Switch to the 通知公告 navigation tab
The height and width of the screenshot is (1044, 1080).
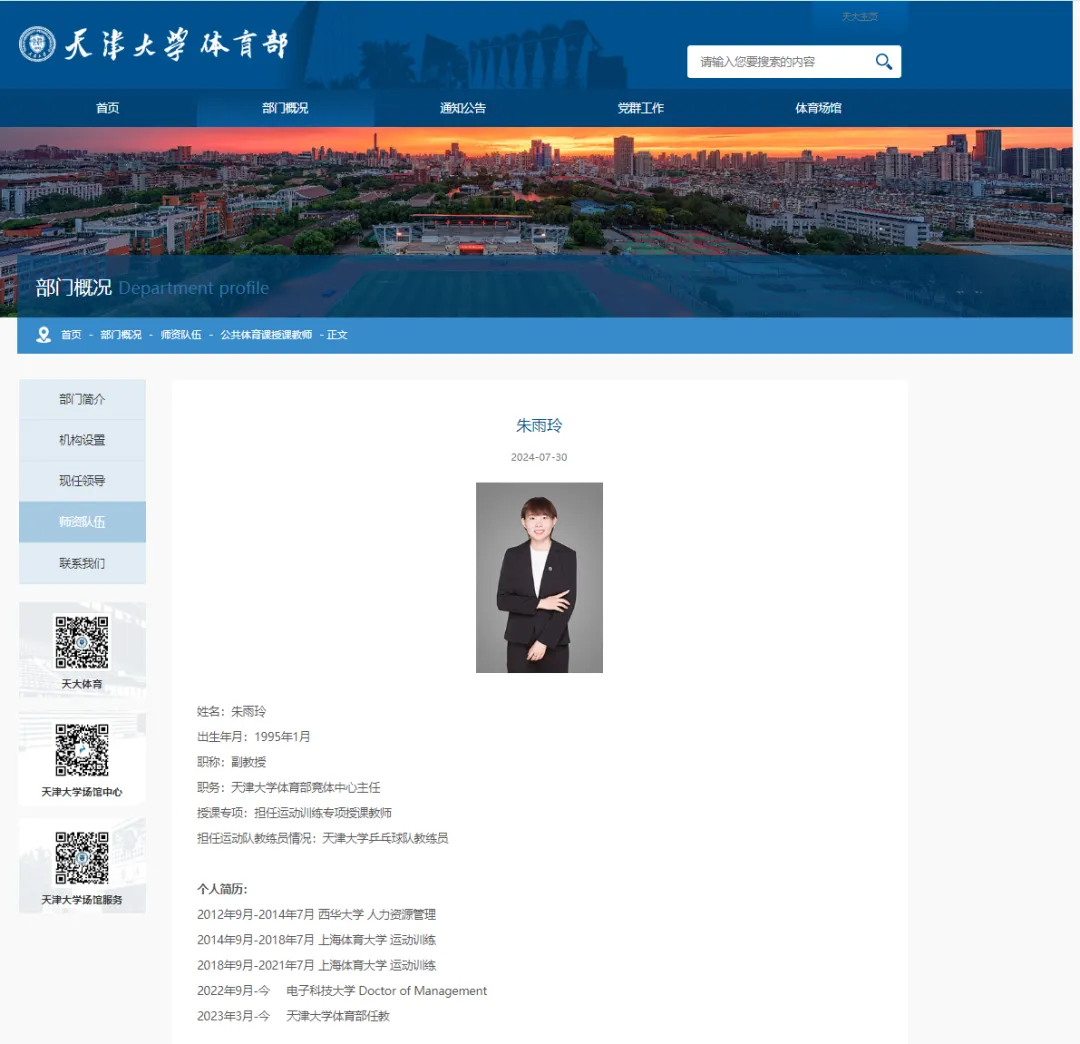coord(464,108)
